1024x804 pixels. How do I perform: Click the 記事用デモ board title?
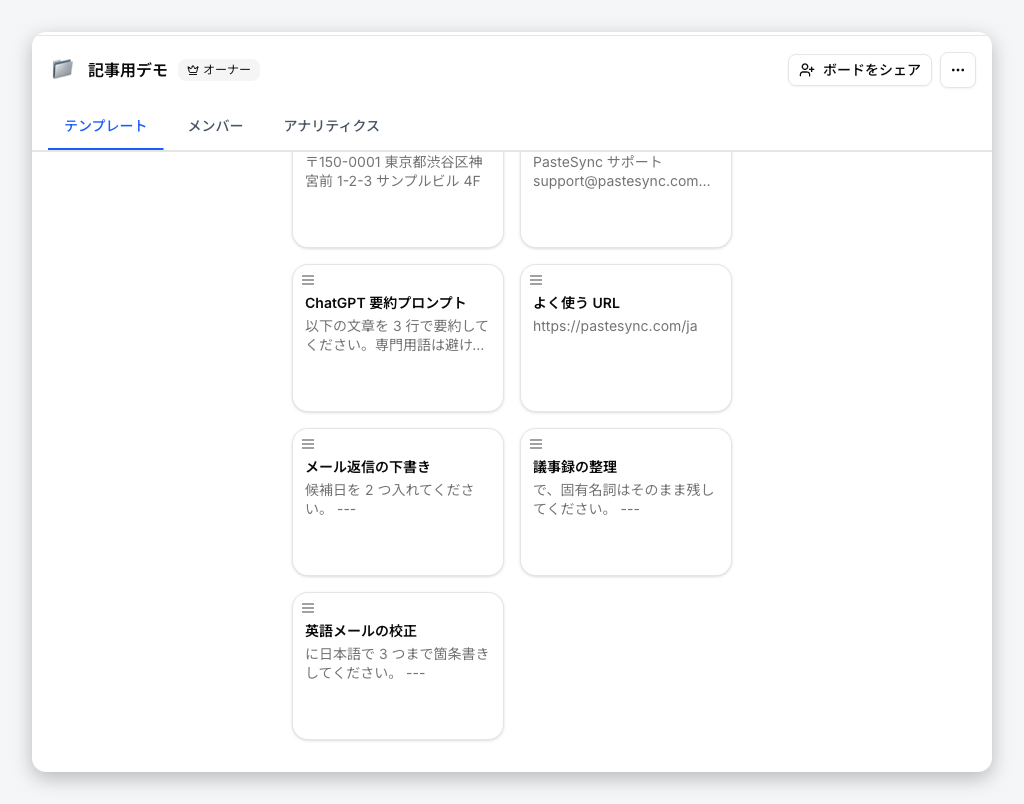point(128,70)
